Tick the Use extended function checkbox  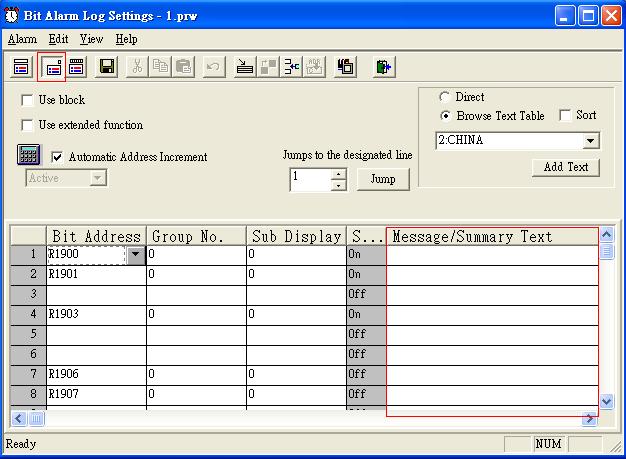[27, 125]
